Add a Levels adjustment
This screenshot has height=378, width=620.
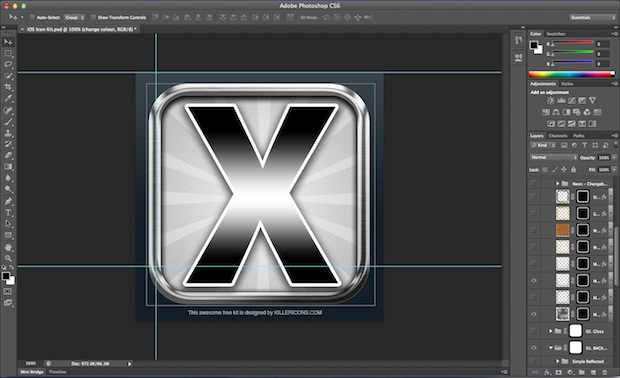point(561,100)
